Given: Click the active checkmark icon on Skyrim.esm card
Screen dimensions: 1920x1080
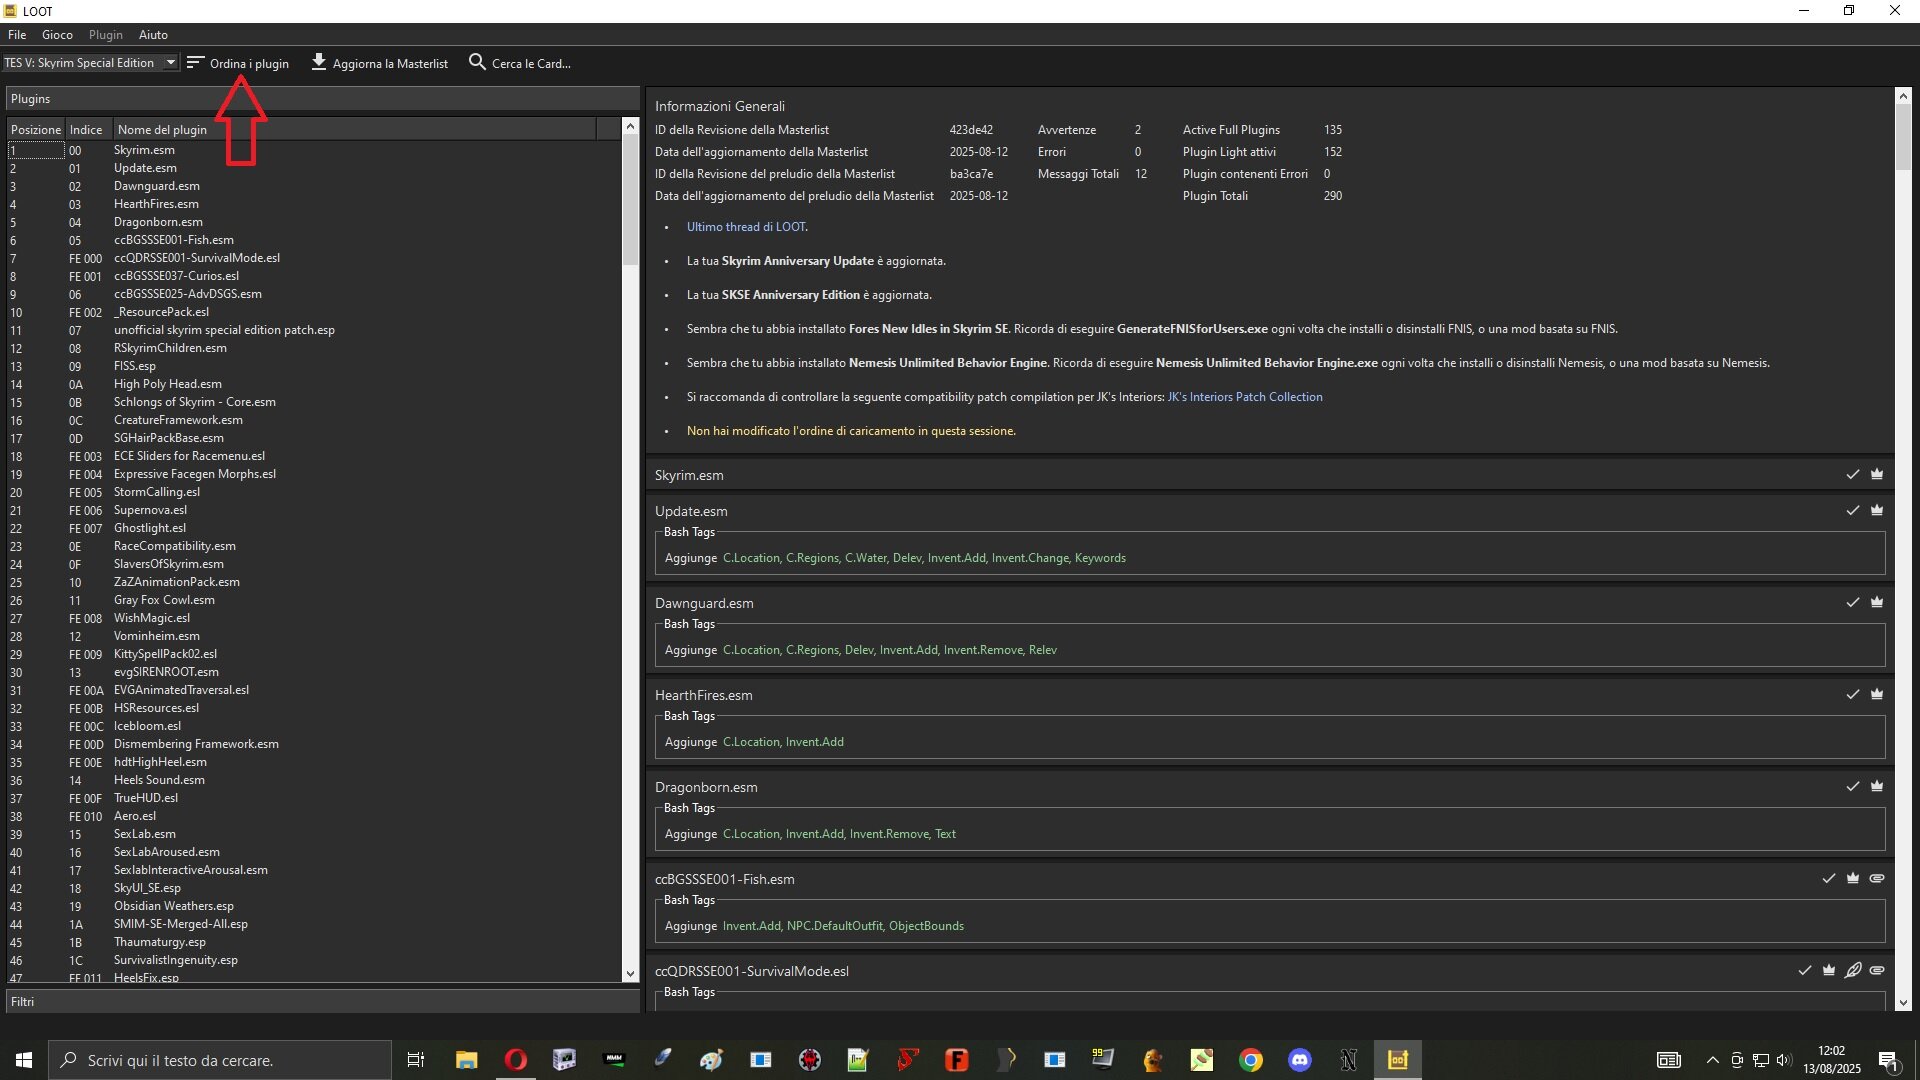Looking at the screenshot, I should coord(1853,475).
